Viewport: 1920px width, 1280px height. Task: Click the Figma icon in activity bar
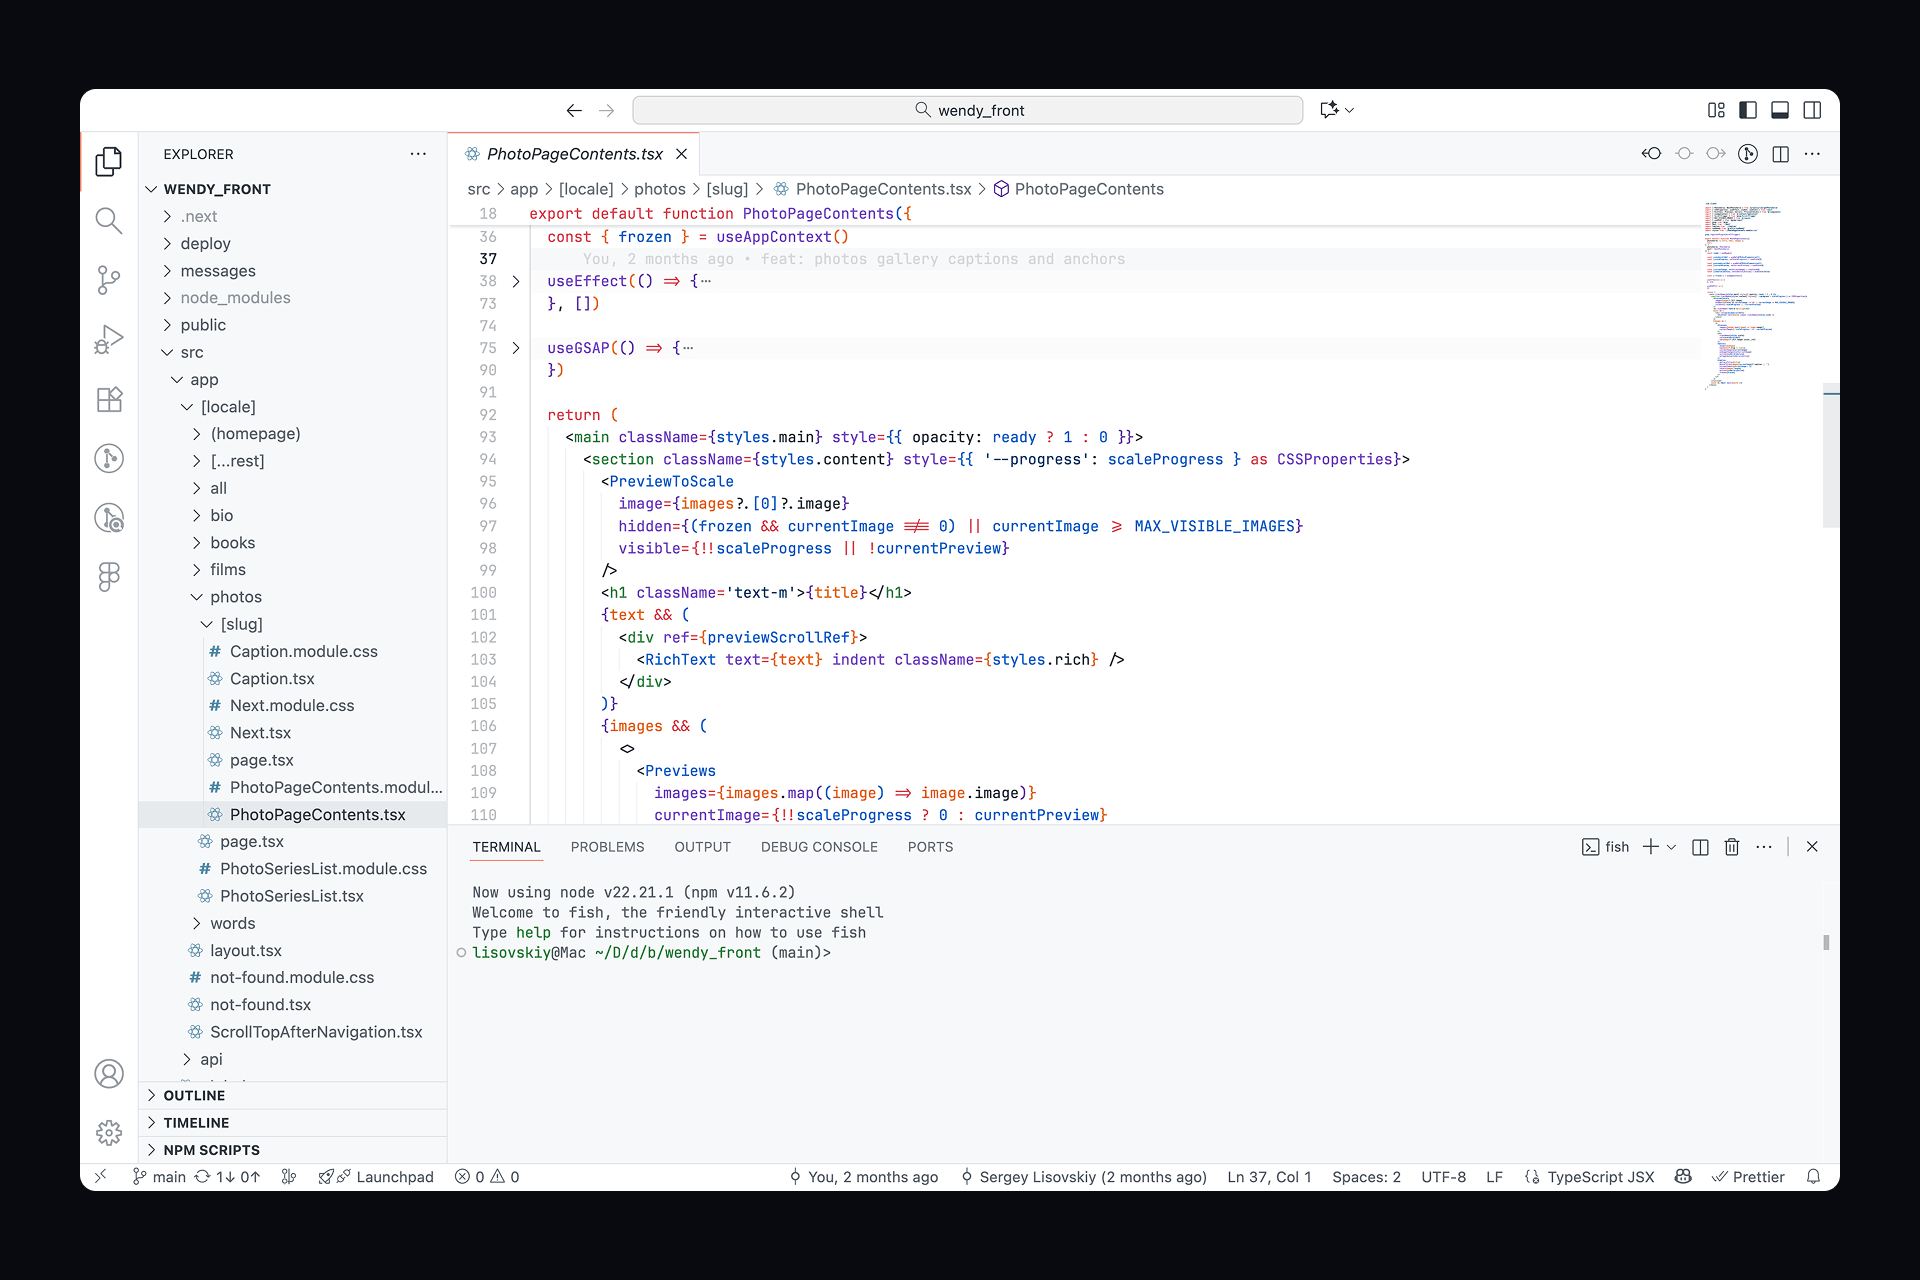[109, 576]
